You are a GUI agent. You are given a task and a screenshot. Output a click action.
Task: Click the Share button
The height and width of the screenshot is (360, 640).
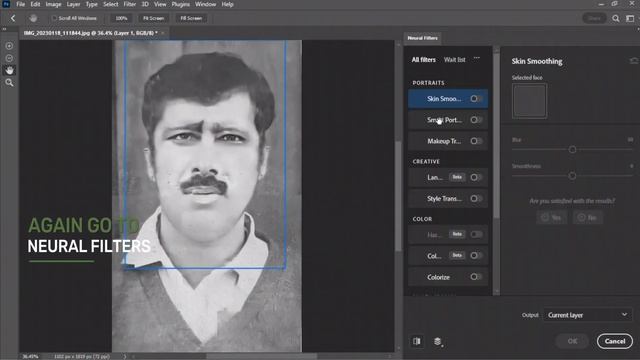tap(594, 18)
